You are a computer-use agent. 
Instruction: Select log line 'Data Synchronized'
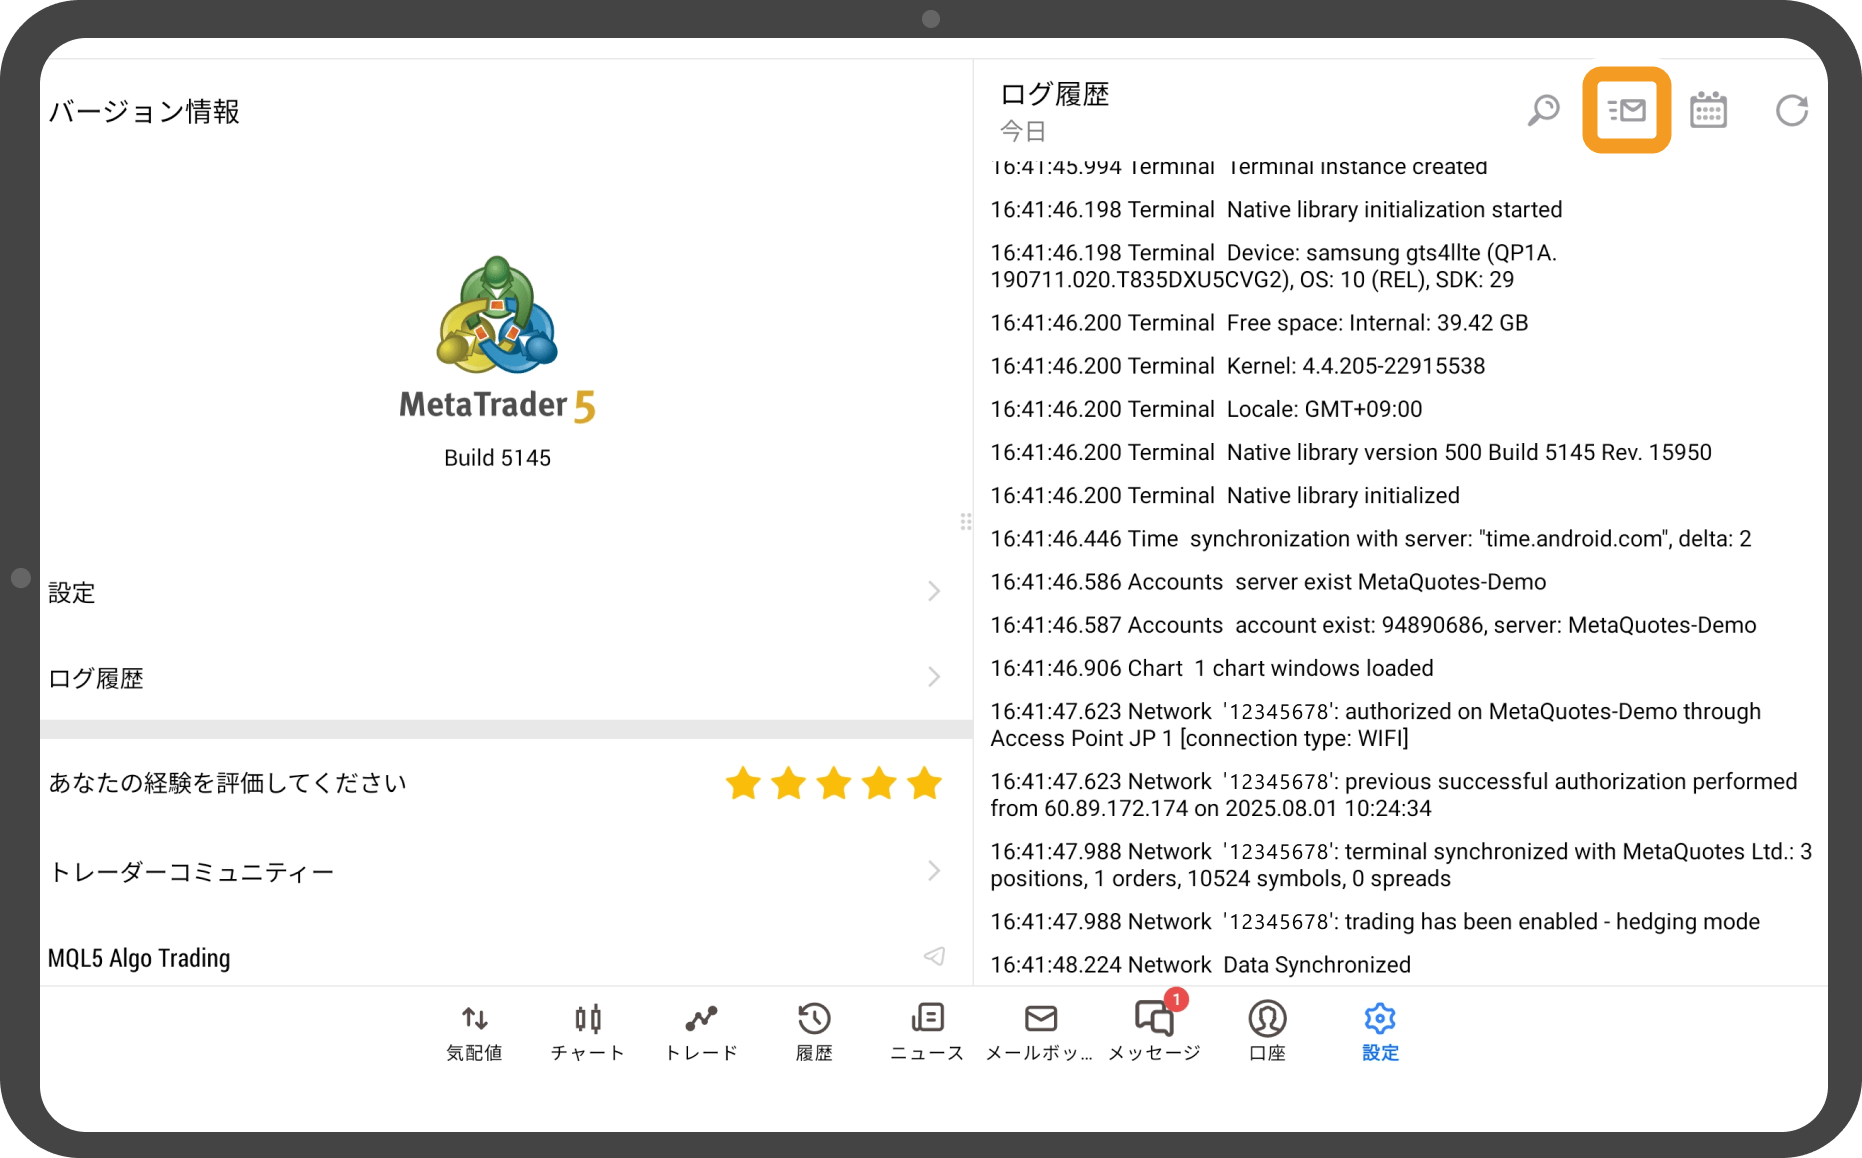(1200, 965)
